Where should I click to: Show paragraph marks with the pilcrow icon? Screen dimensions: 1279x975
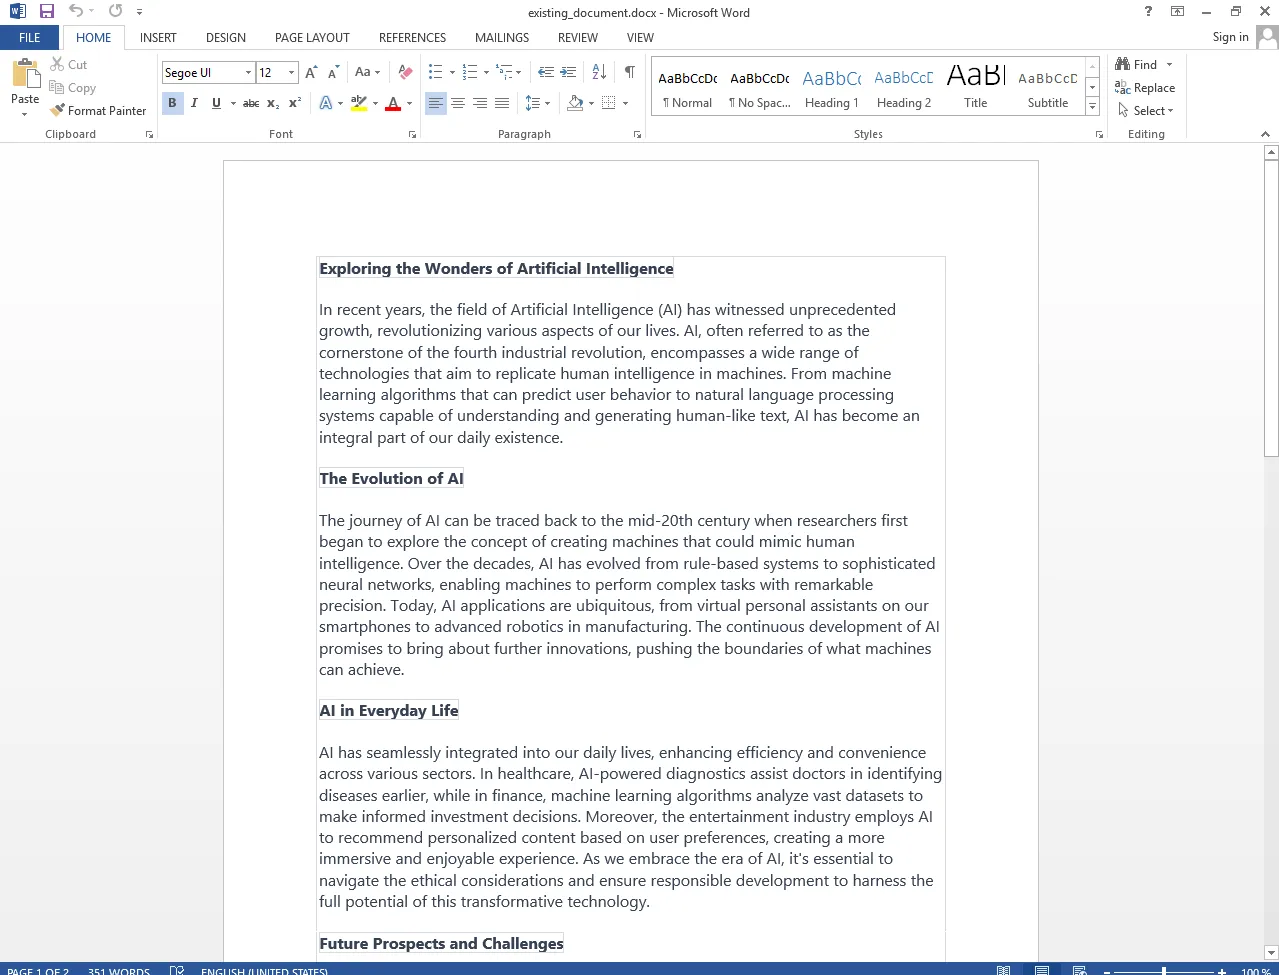[629, 72]
